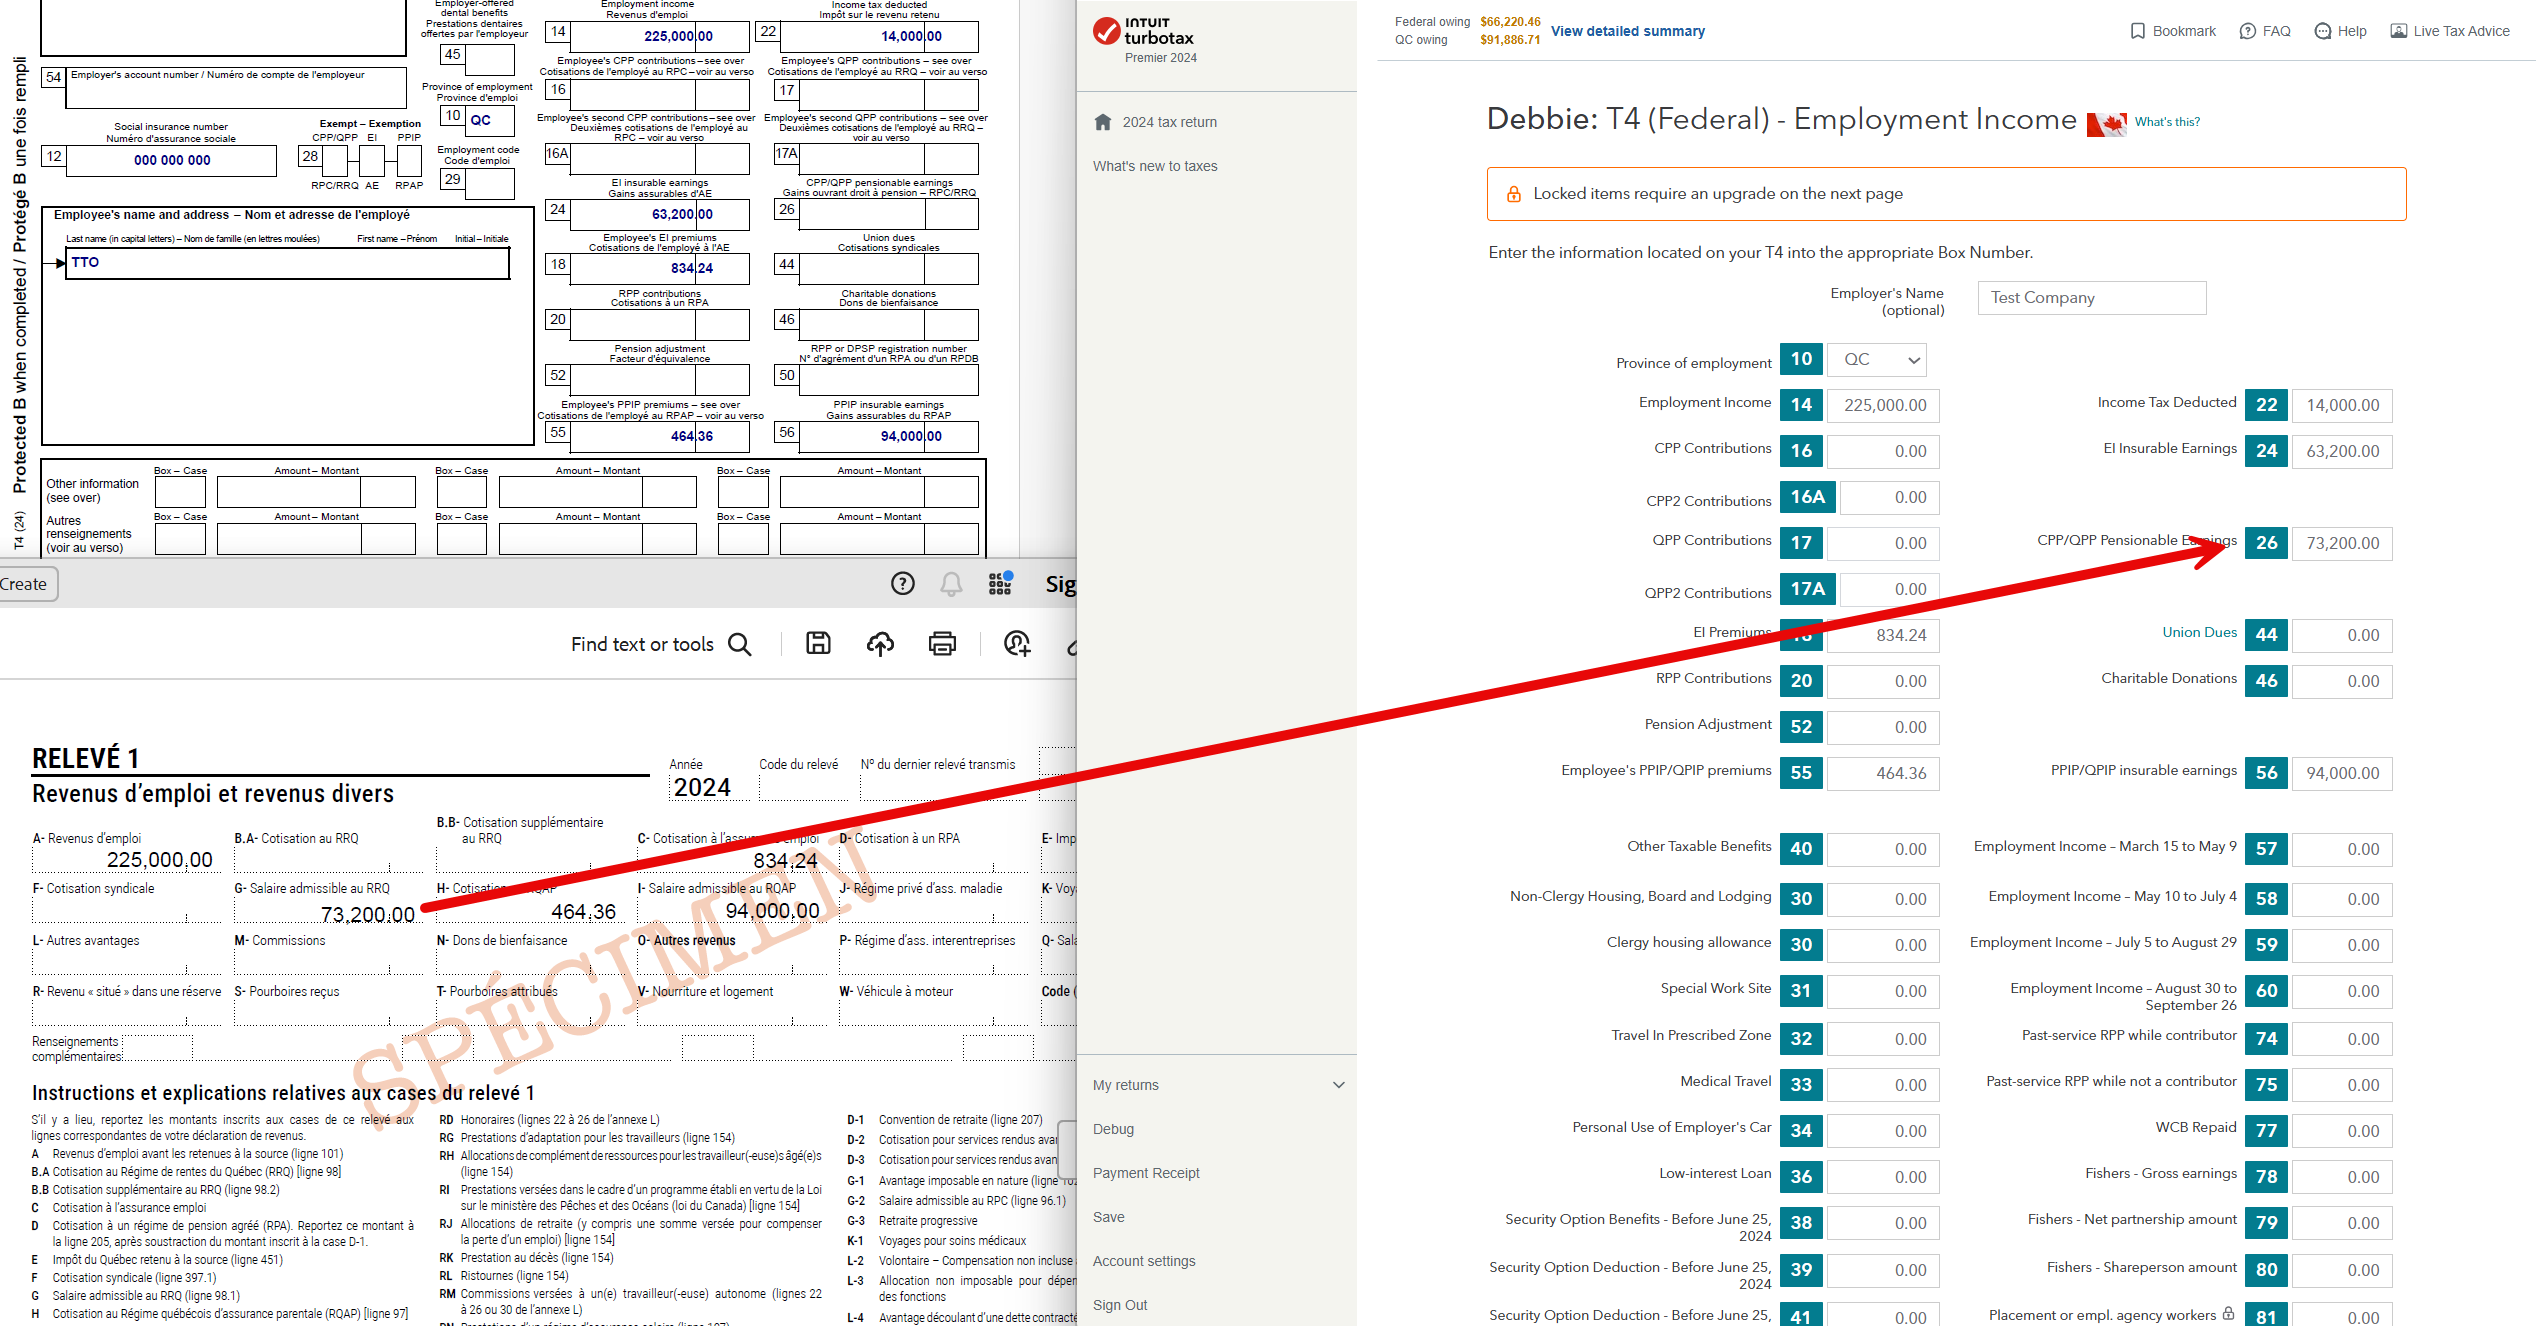Open What's new to taxes
Viewport: 2536px width, 1326px height.
(1155, 166)
